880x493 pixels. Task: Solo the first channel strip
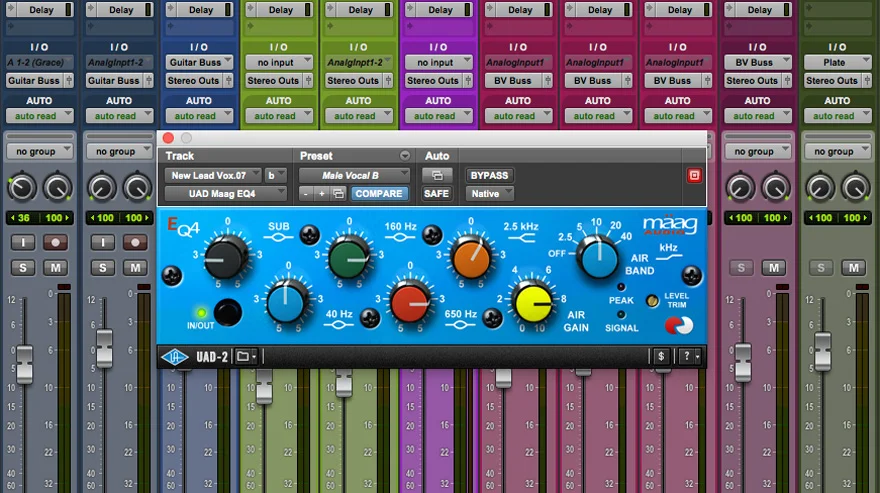coord(23,268)
